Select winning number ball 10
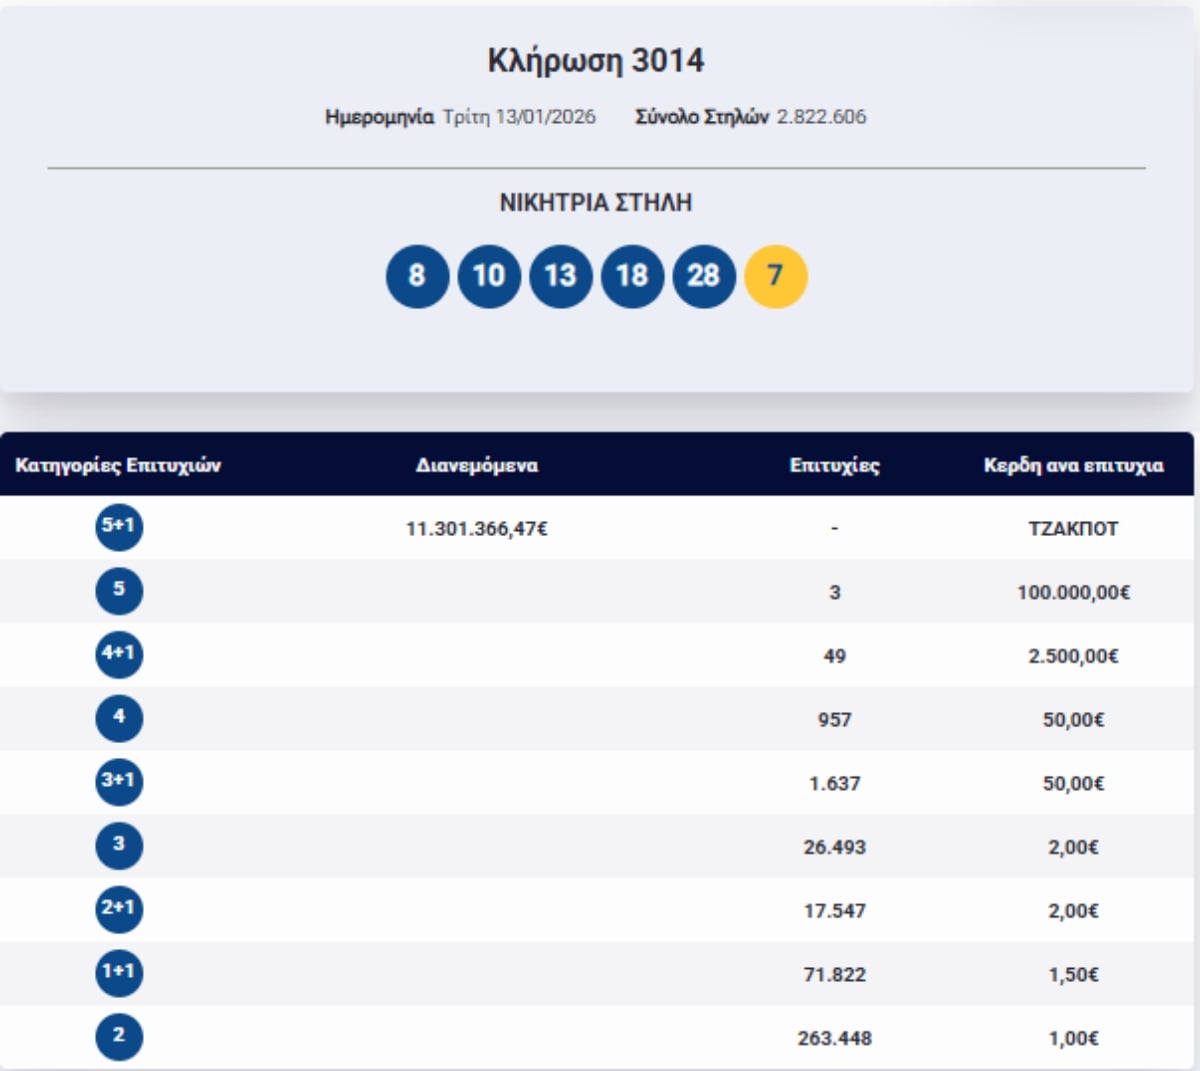 [x=489, y=276]
